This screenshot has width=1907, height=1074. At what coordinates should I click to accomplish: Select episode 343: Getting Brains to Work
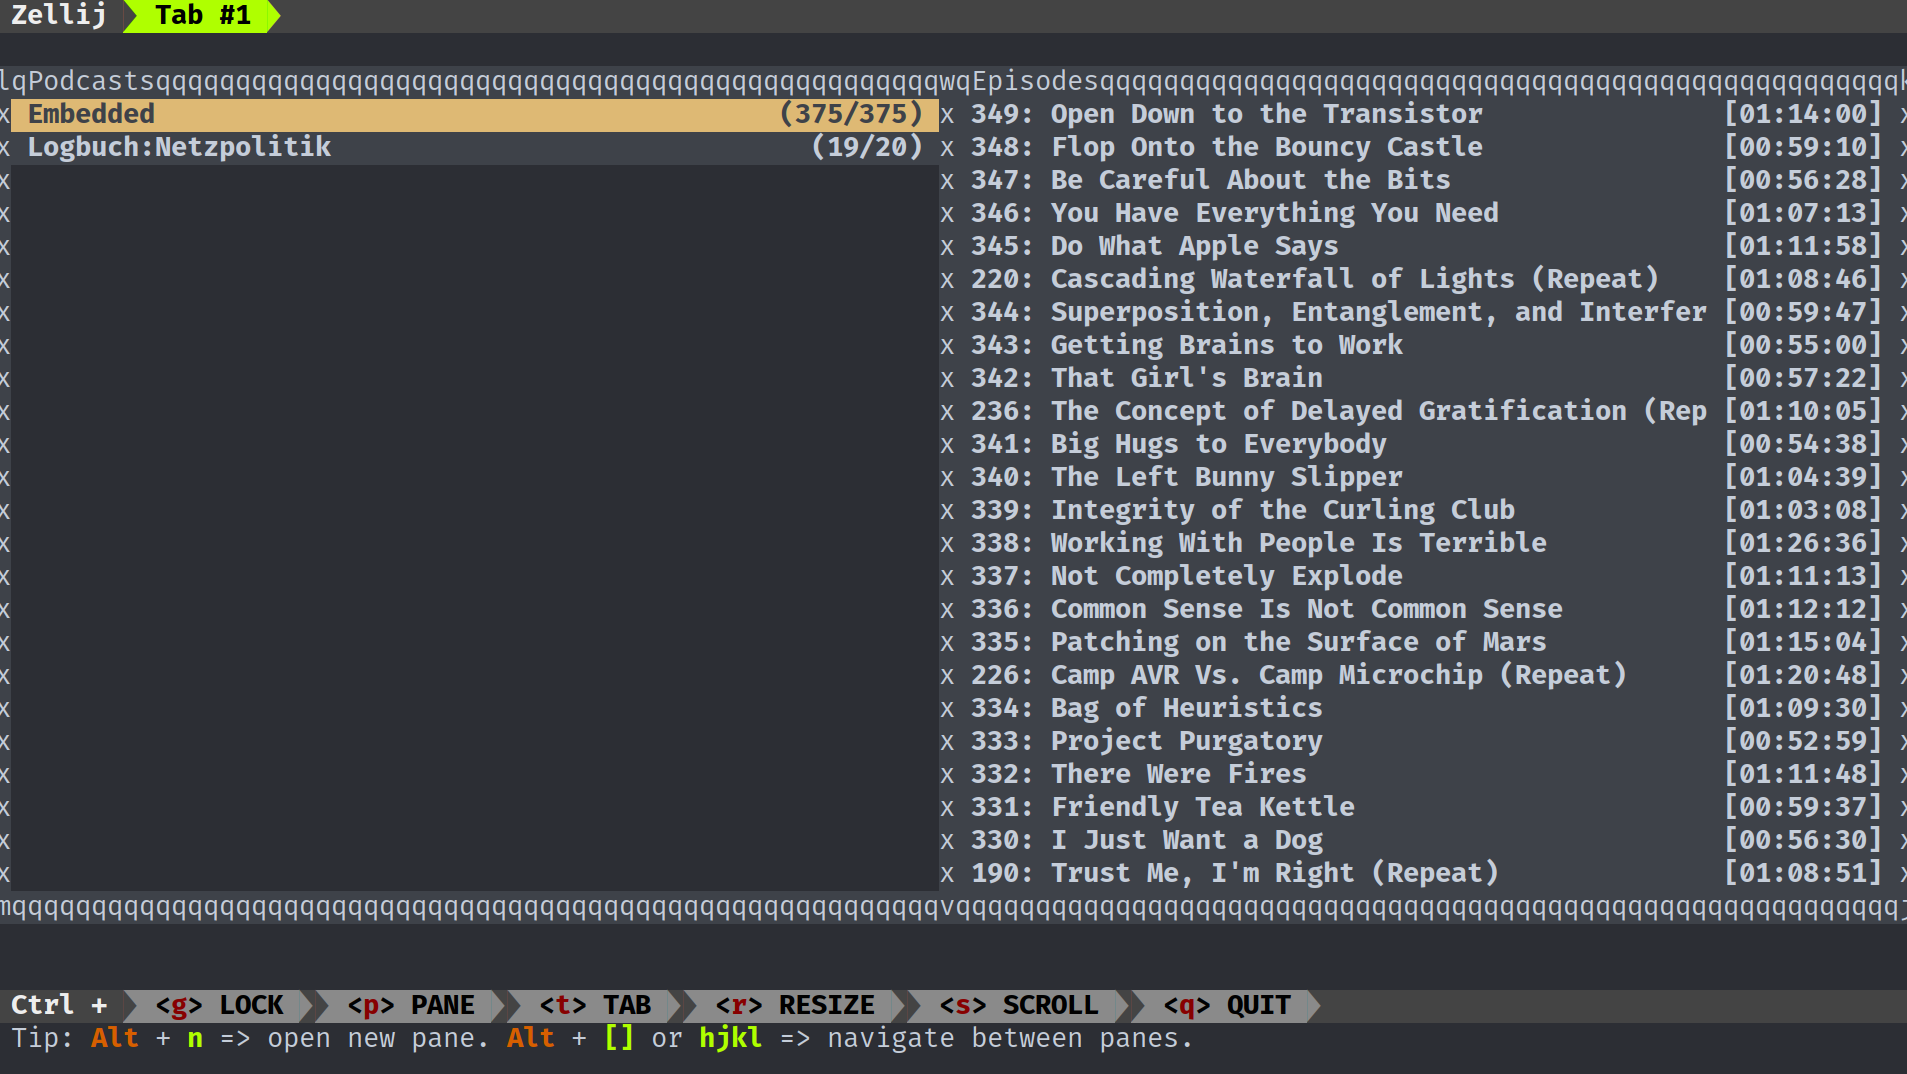pyautogui.click(x=1425, y=345)
